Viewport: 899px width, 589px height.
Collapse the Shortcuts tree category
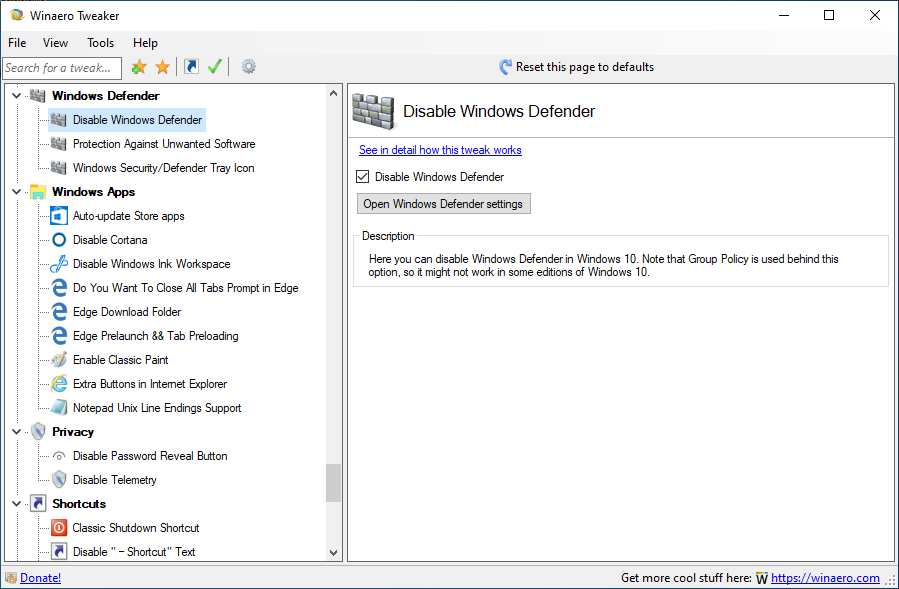[x=16, y=504]
